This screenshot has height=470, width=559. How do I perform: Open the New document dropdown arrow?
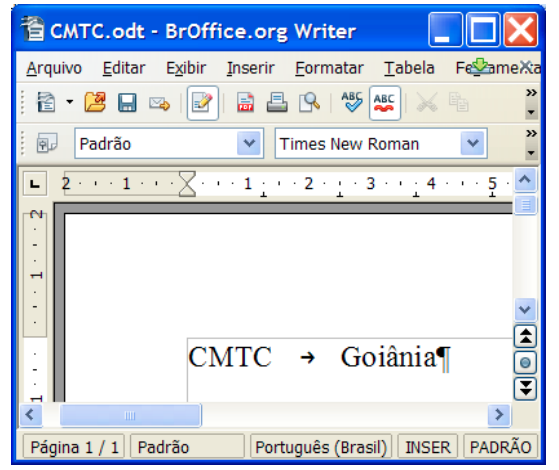click(70, 102)
